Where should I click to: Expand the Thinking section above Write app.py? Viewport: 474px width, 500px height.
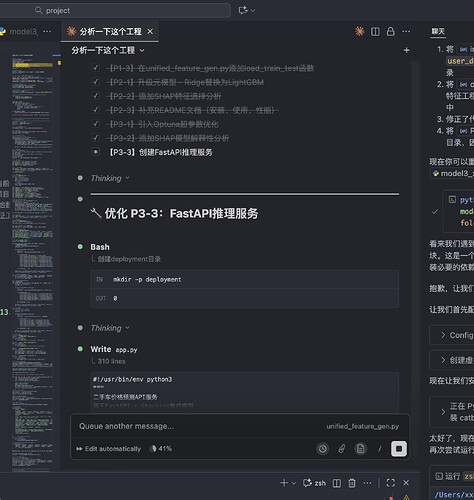coord(110,328)
